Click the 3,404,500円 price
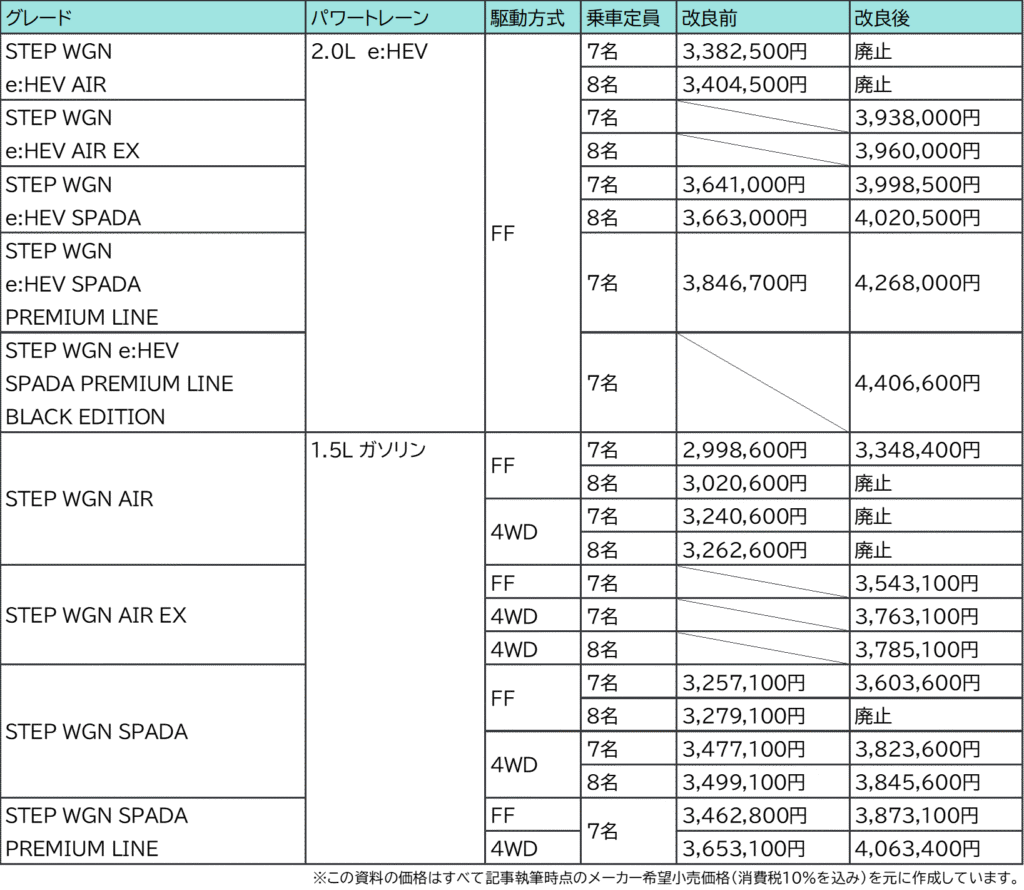The width and height of the screenshot is (1024, 890). pos(744,85)
